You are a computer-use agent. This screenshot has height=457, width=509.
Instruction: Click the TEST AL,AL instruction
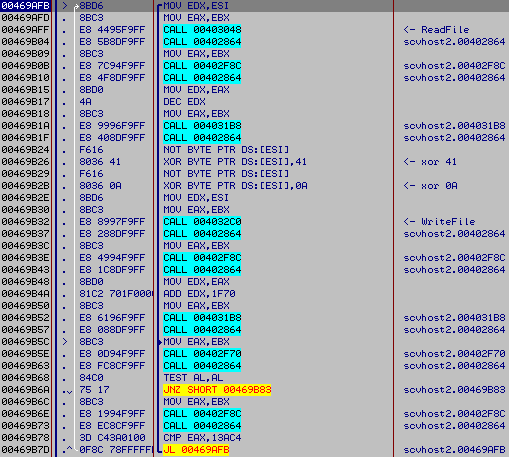pyautogui.click(x=193, y=378)
